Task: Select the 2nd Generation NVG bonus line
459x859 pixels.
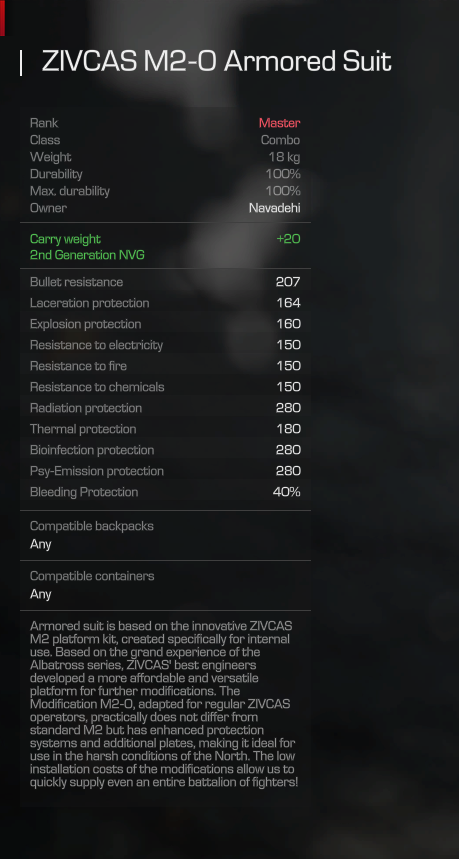Action: coord(87,255)
